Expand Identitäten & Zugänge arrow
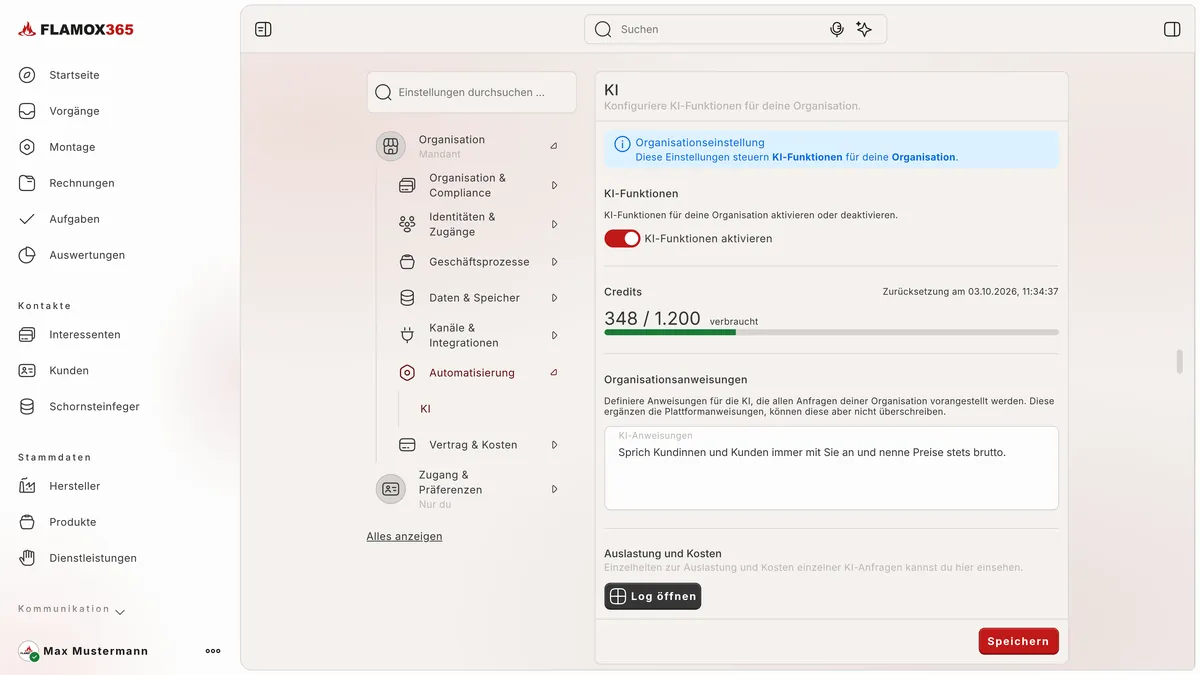Viewport: 1200px width, 675px height. tap(554, 224)
